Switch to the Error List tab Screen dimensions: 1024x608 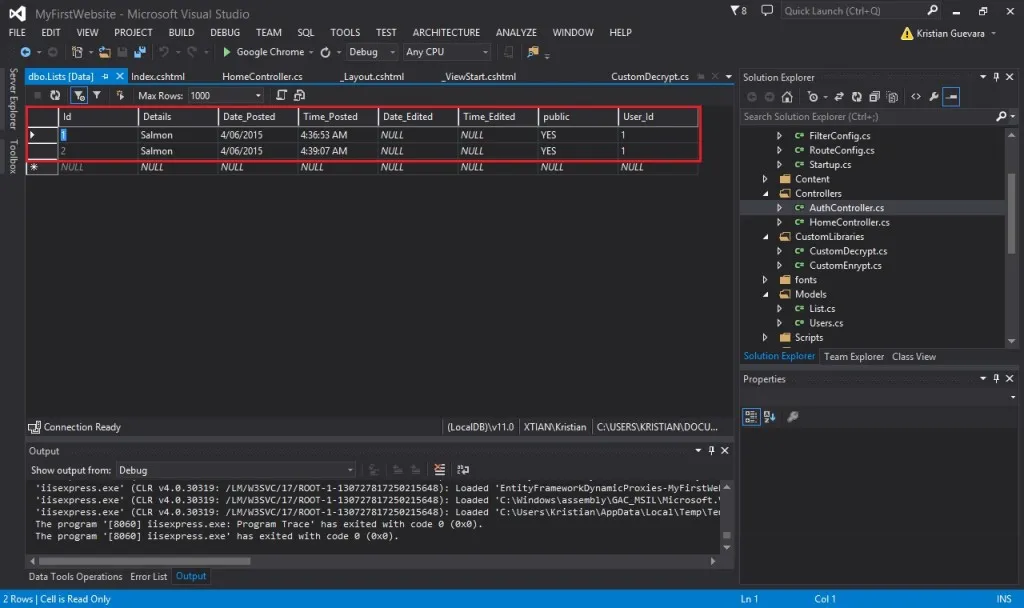click(148, 577)
